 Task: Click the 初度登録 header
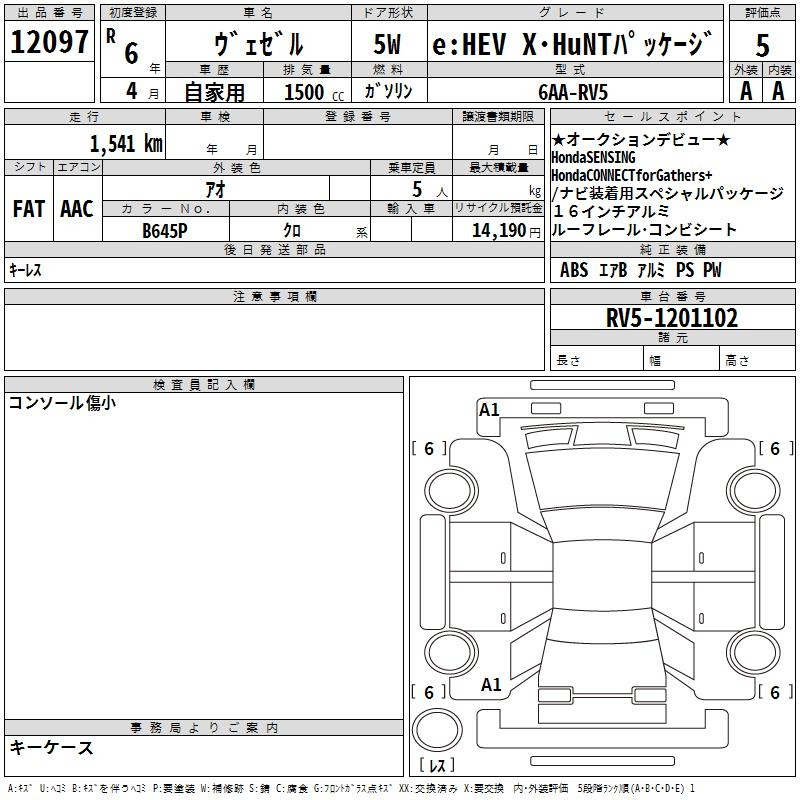pyautogui.click(x=133, y=13)
